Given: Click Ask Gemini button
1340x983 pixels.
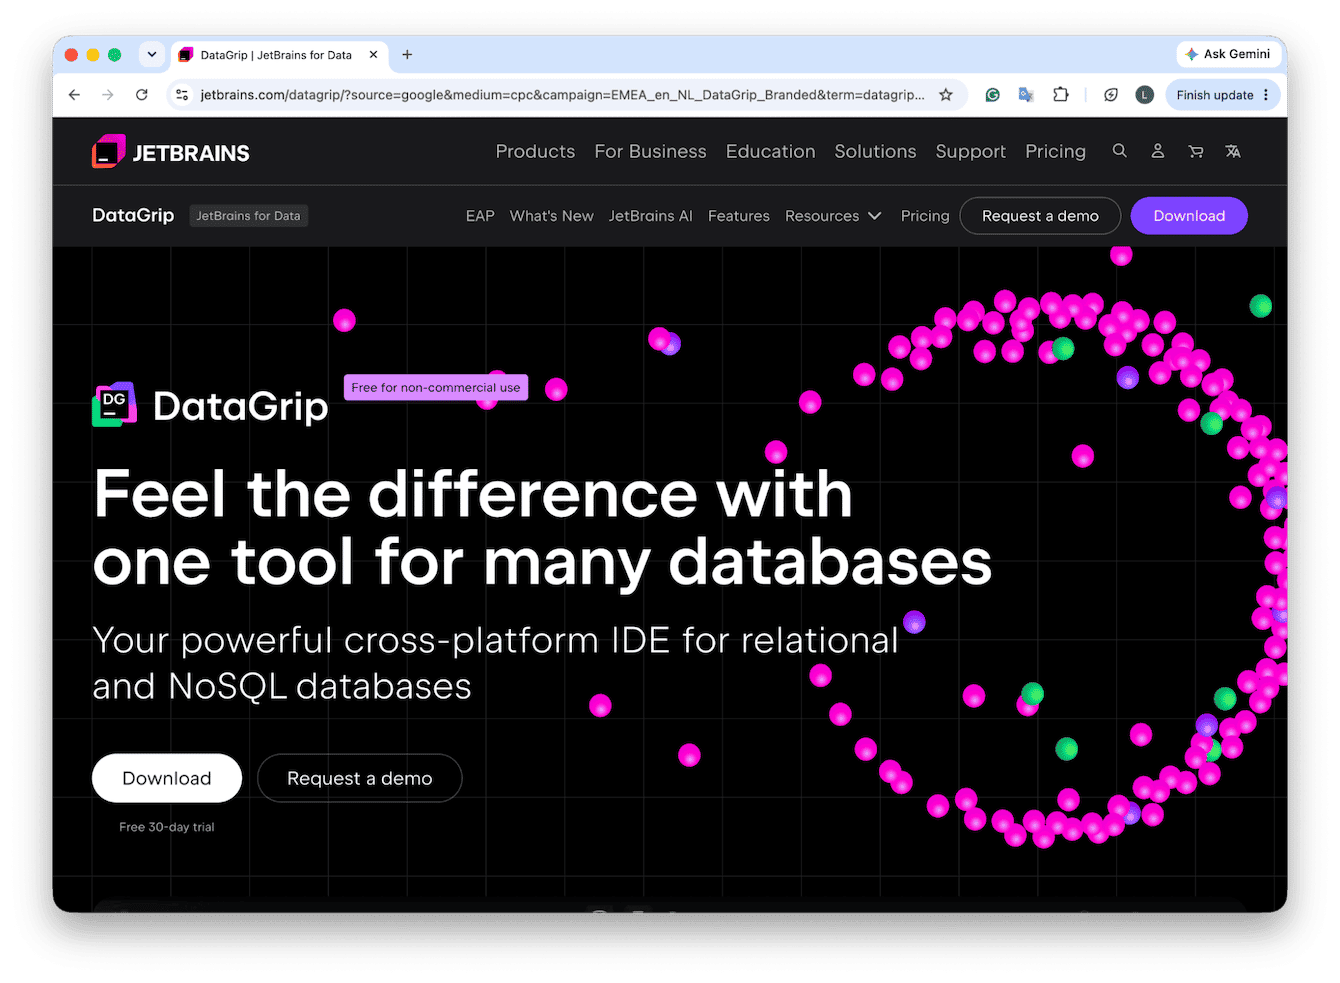Looking at the screenshot, I should [1227, 54].
